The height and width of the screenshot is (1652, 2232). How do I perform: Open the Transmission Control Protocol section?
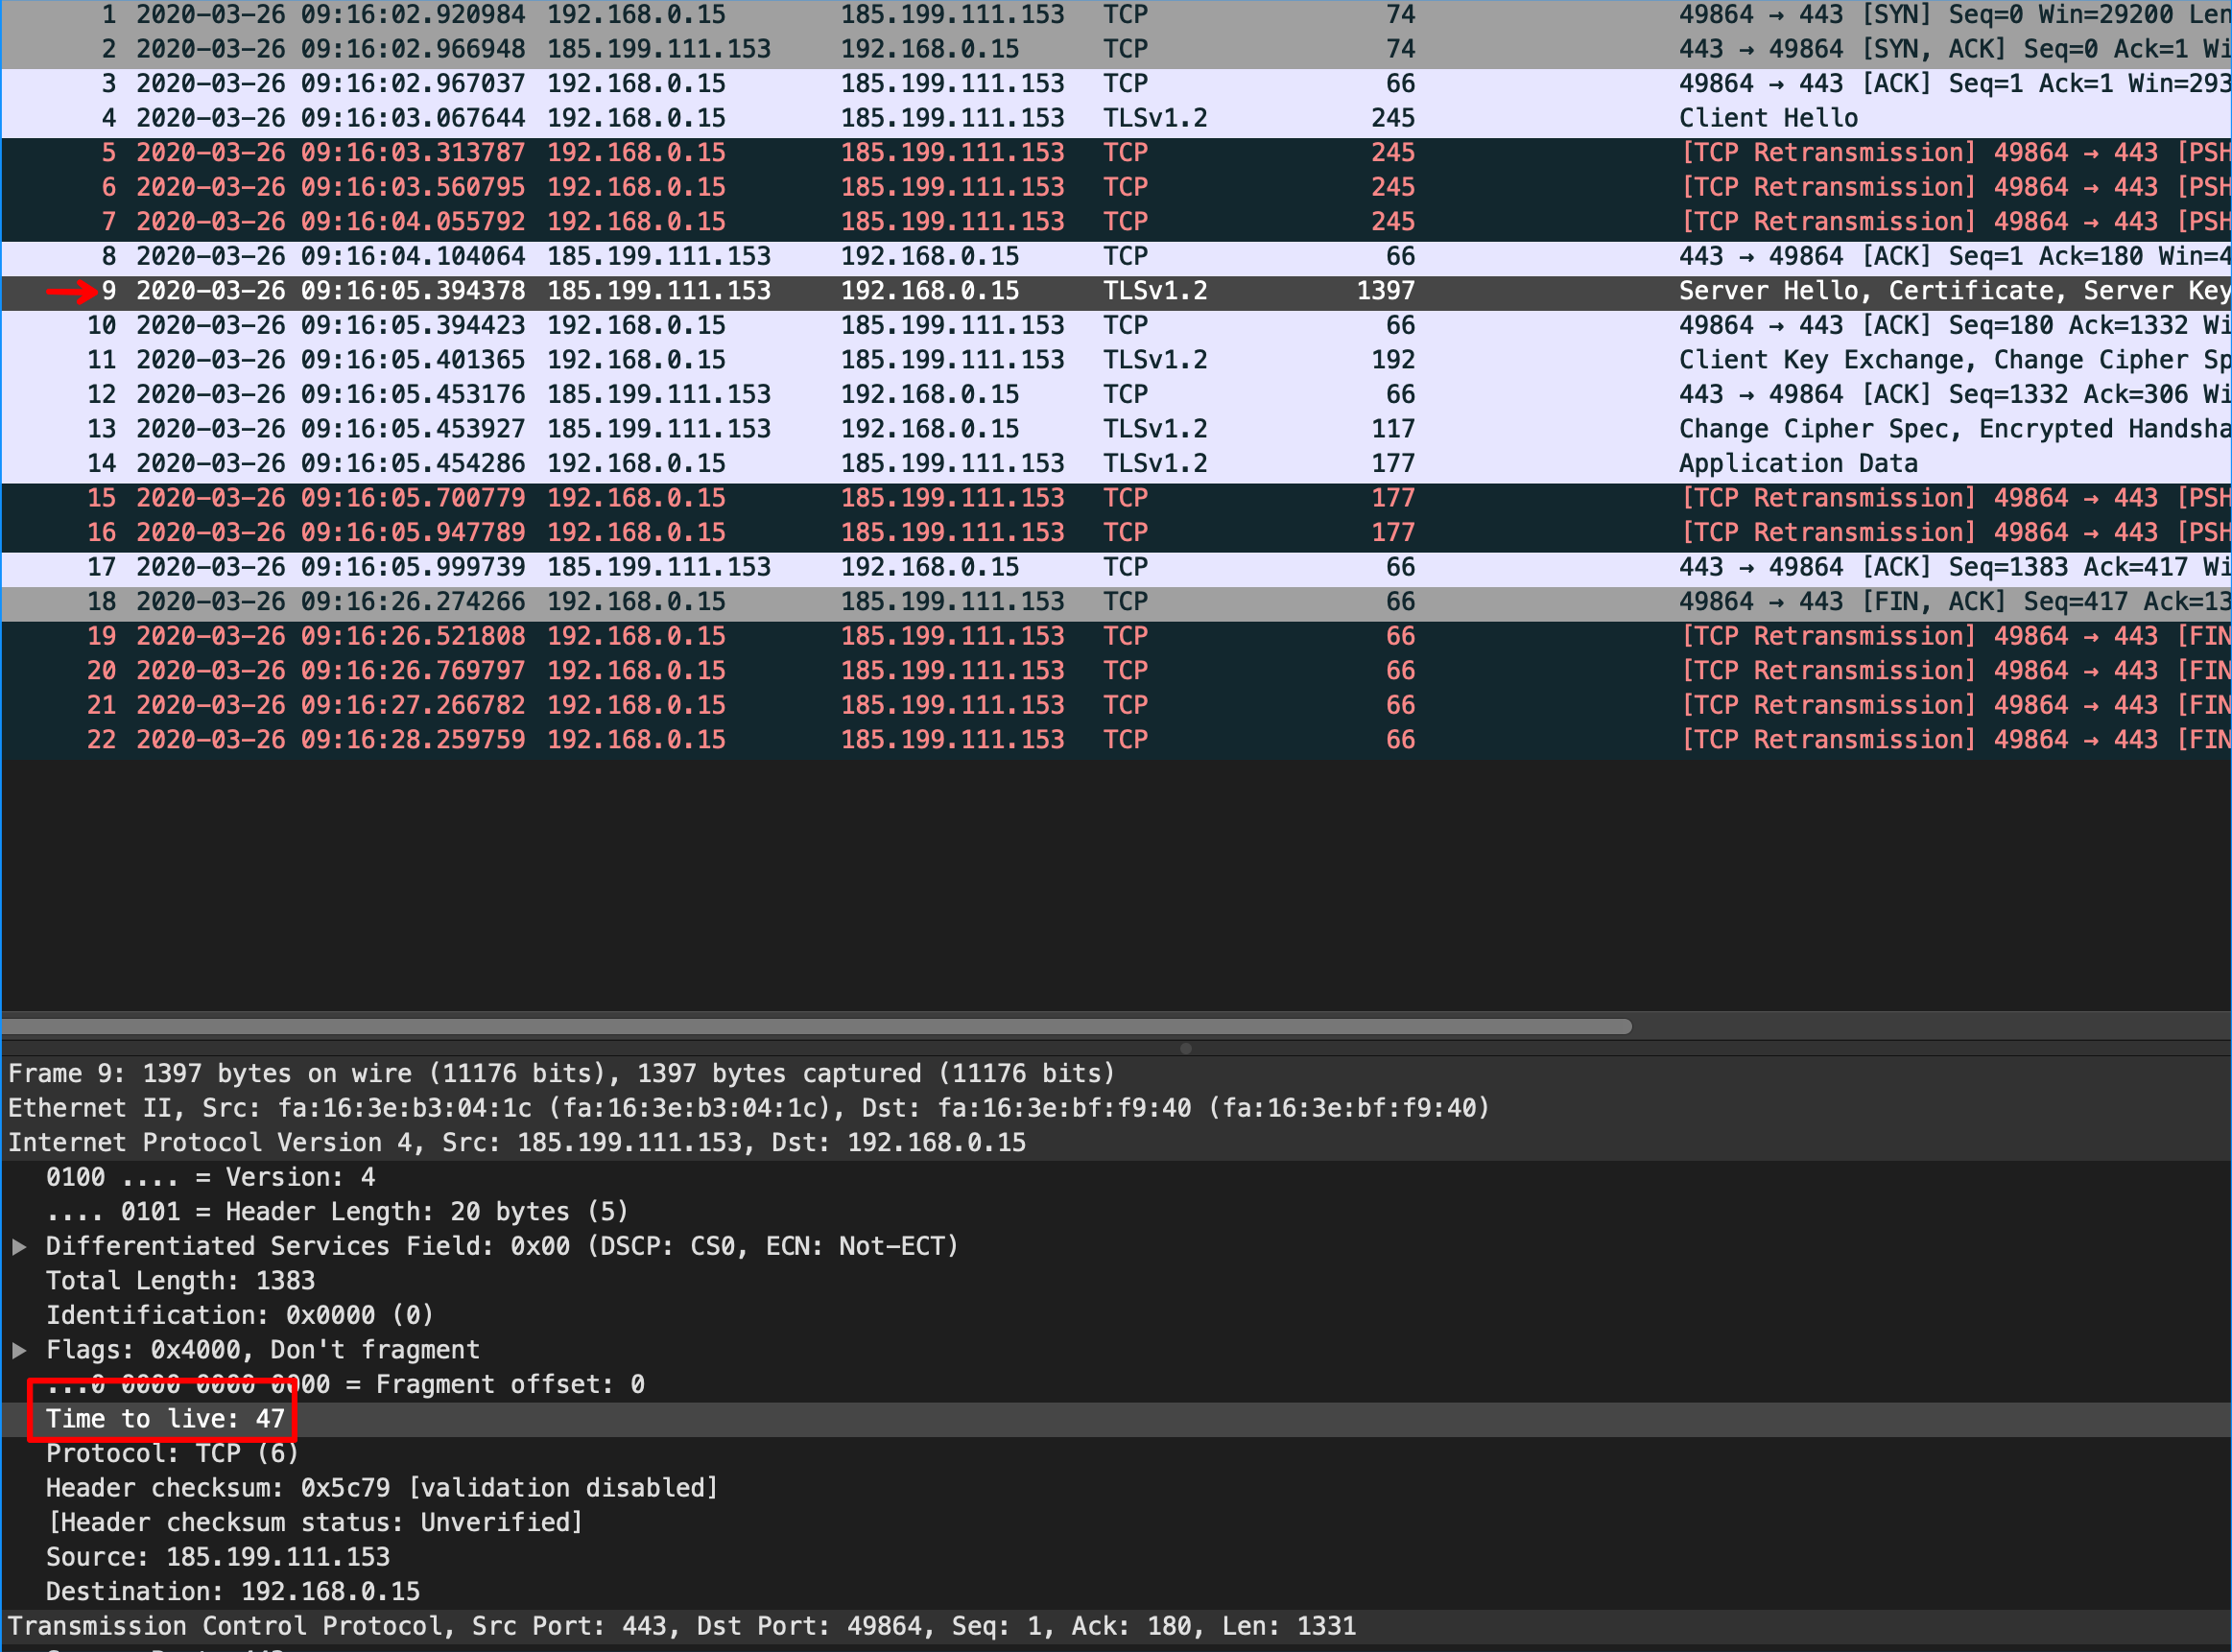(x=680, y=1626)
